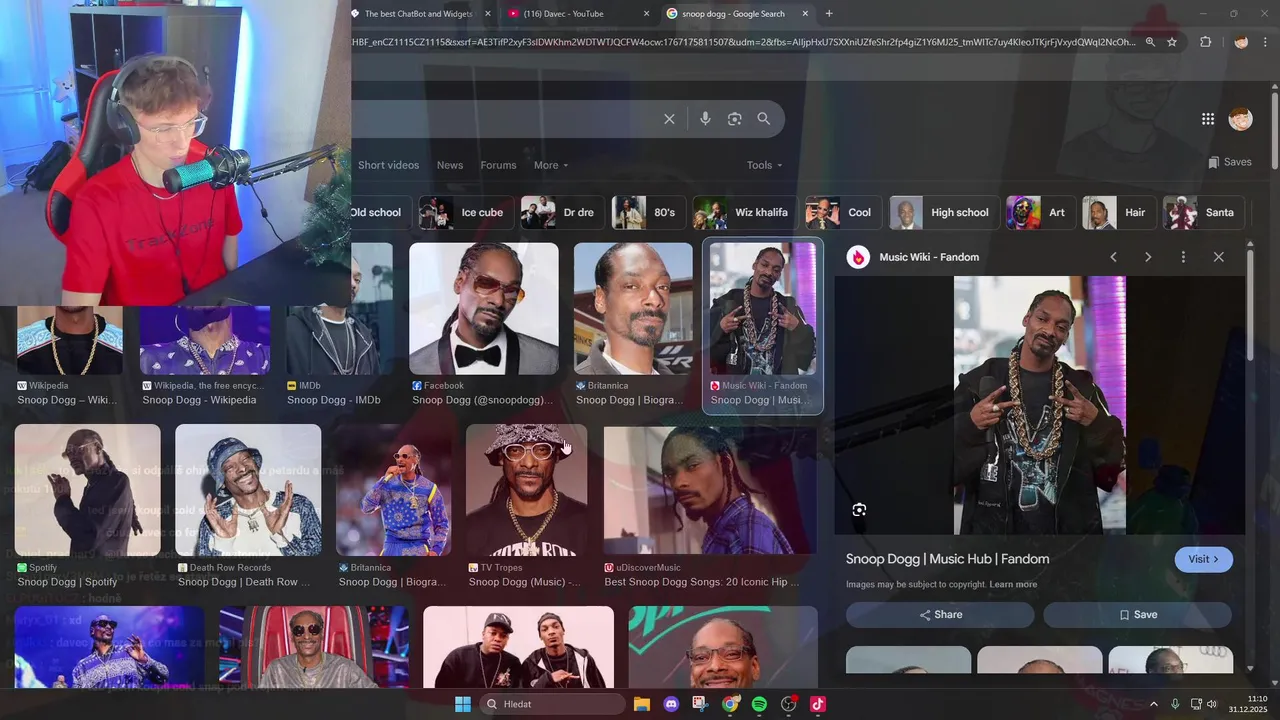The image size is (1280, 720).
Task: Open zoom indicator in address bar
Action: click(x=1150, y=42)
